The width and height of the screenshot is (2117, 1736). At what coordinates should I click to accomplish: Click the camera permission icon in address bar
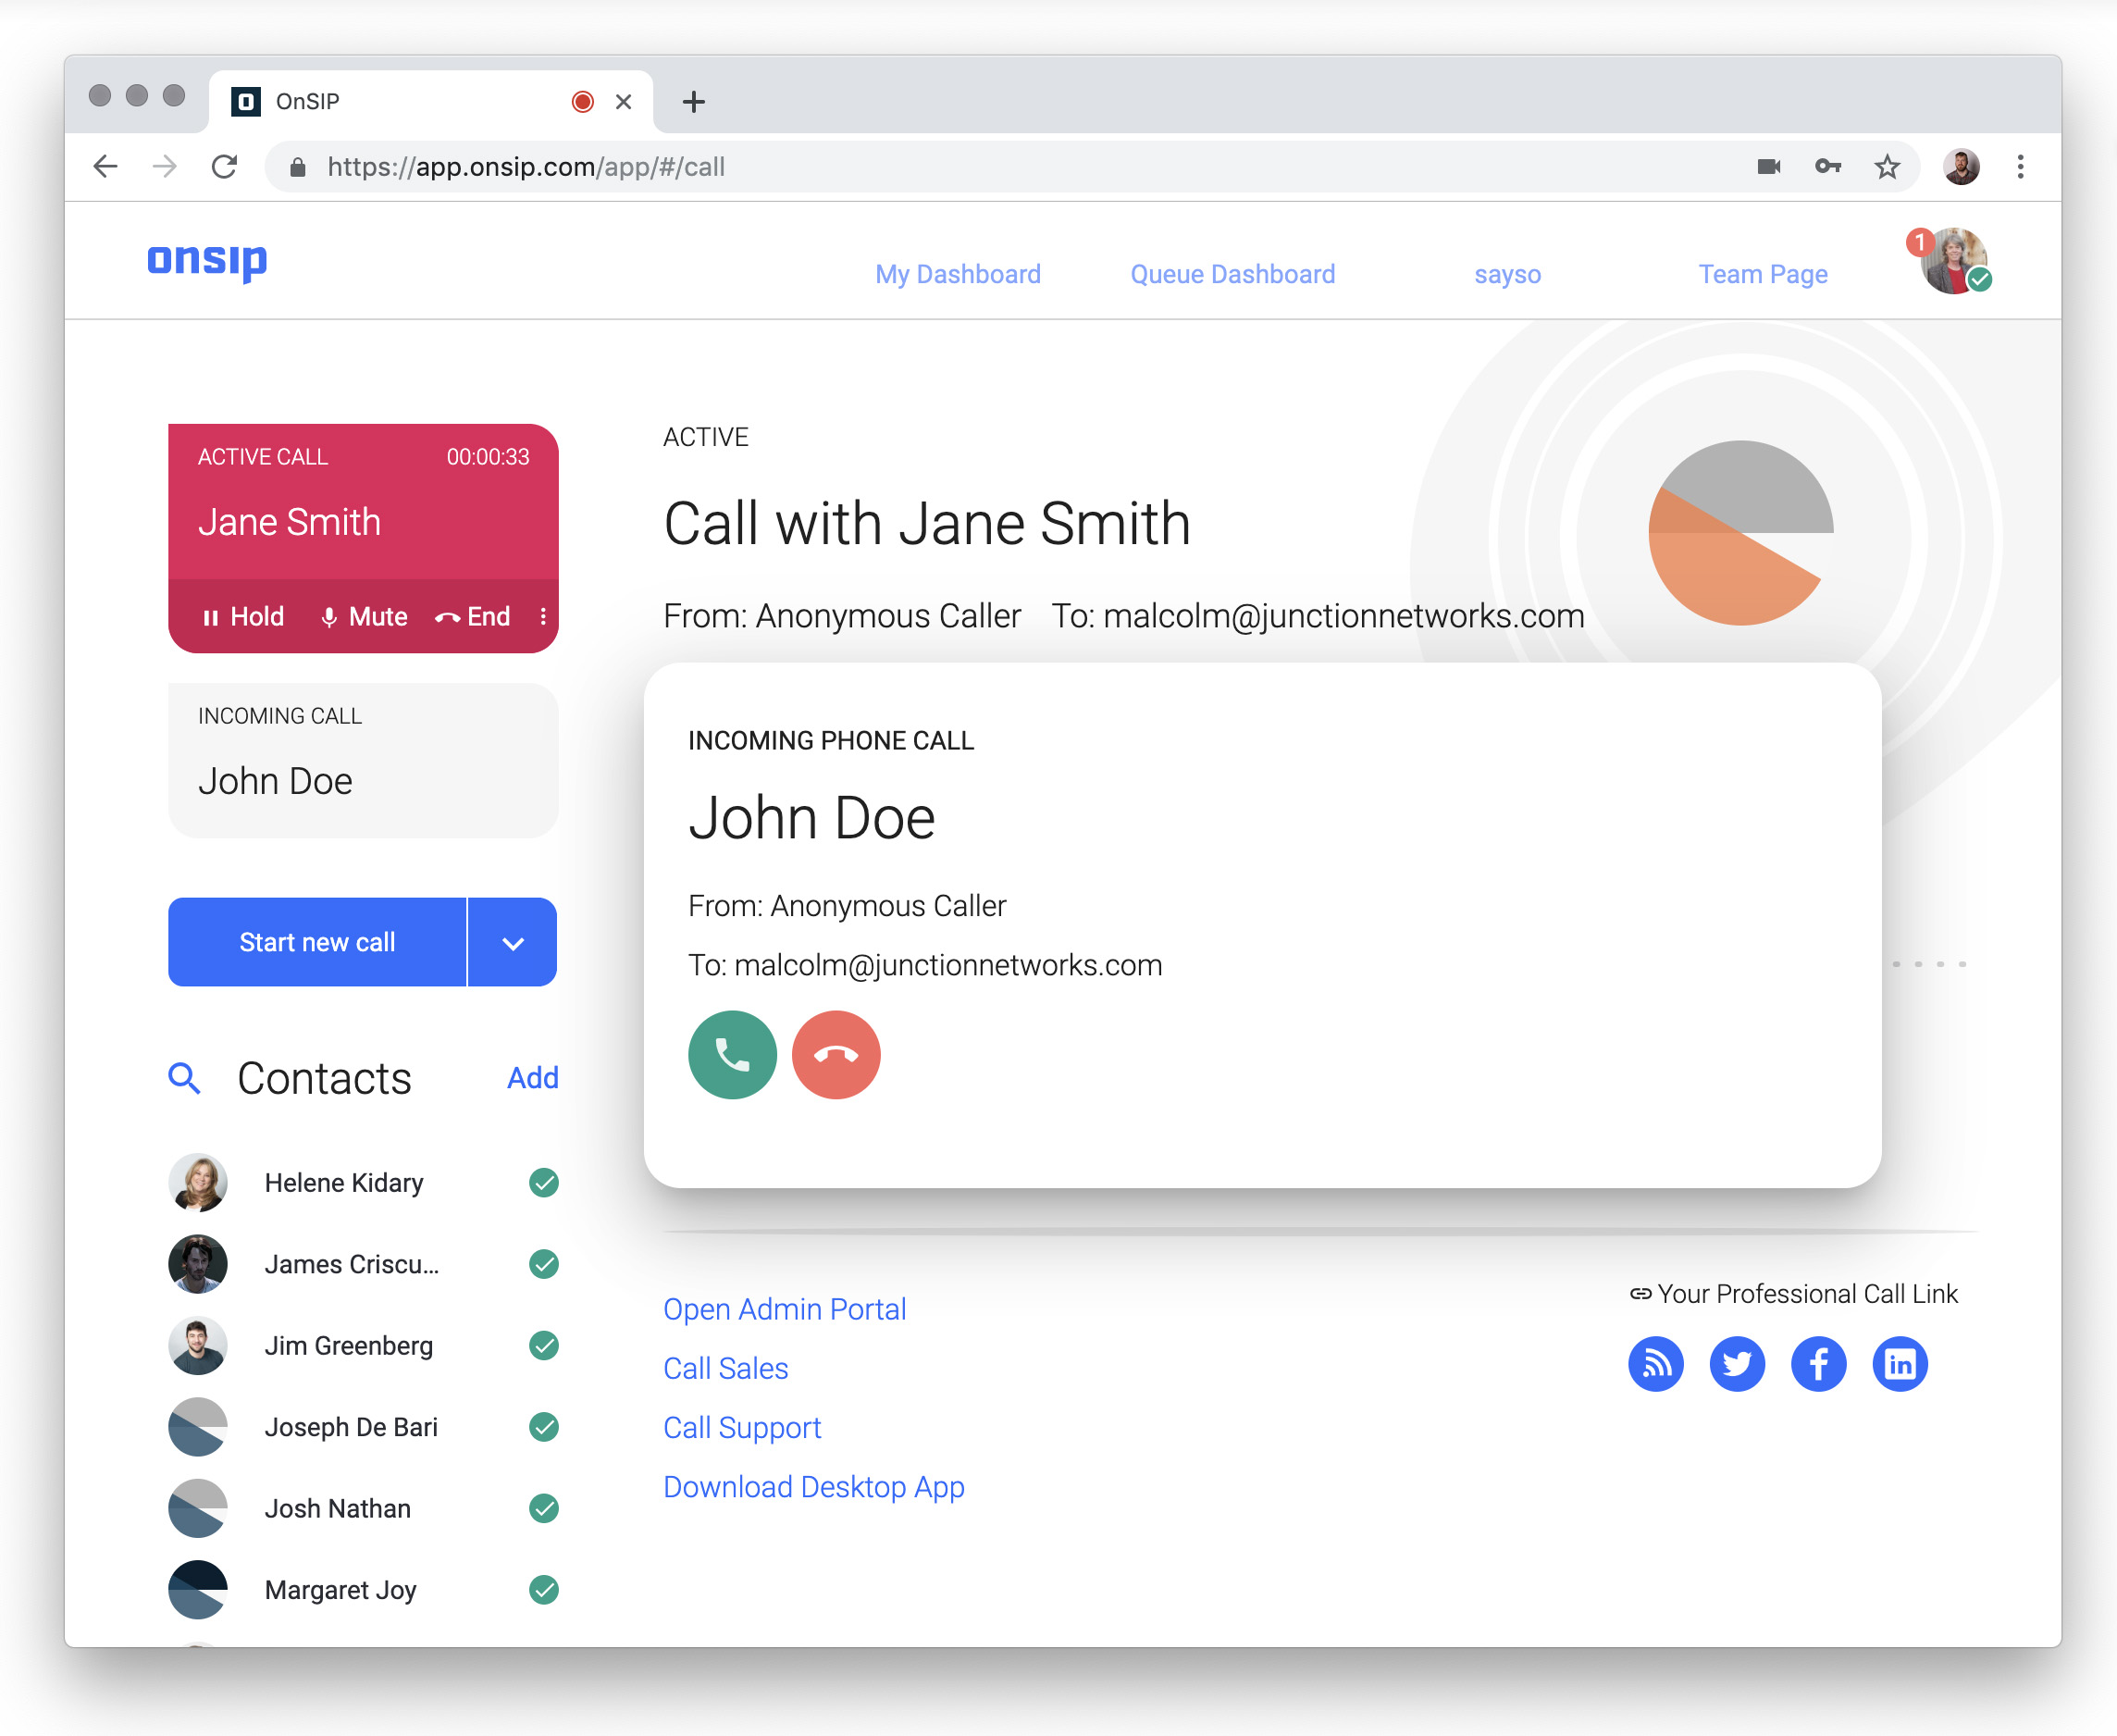1769,166
